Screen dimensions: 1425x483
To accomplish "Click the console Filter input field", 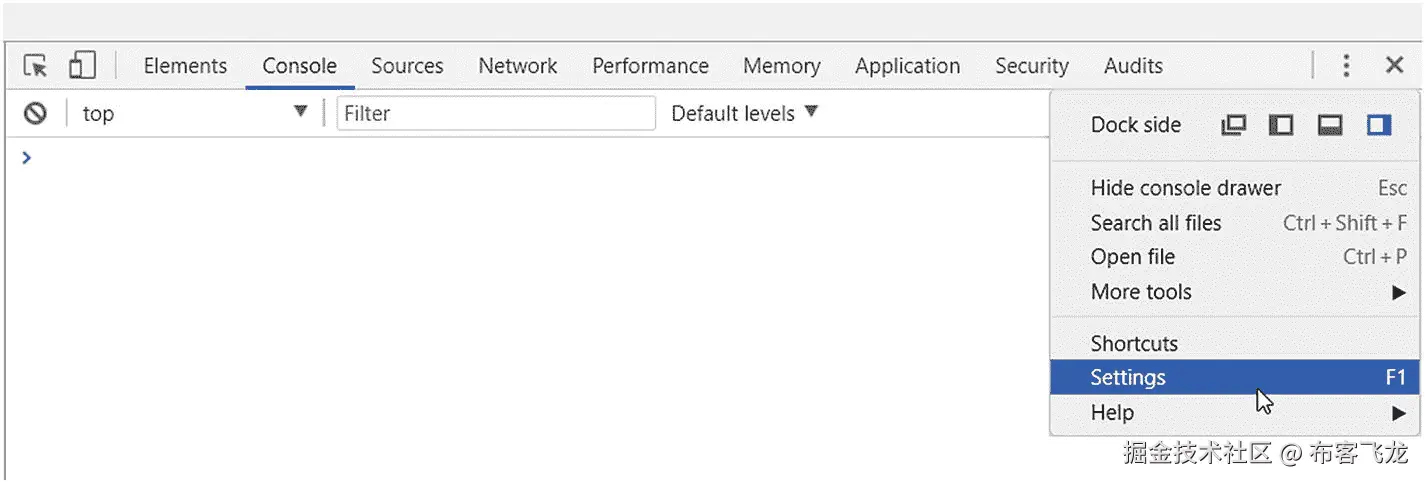I will pyautogui.click(x=496, y=113).
